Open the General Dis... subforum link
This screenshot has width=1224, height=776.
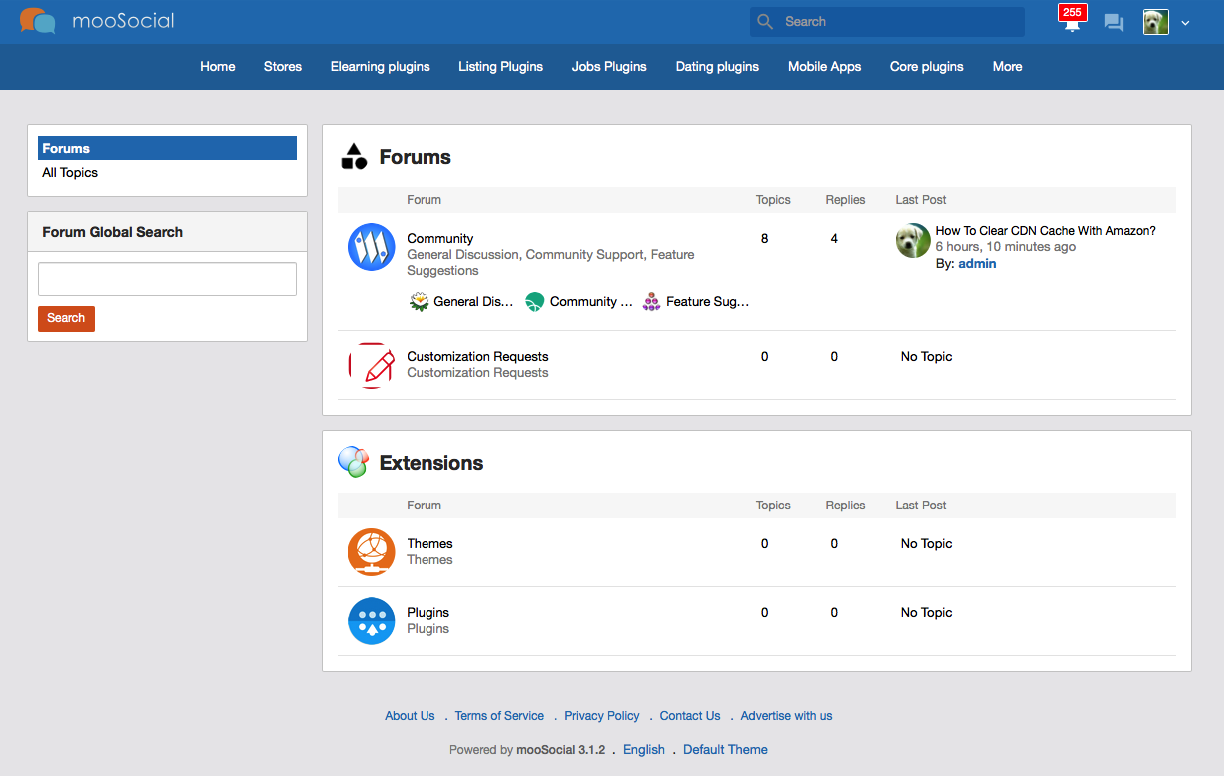tap(473, 302)
